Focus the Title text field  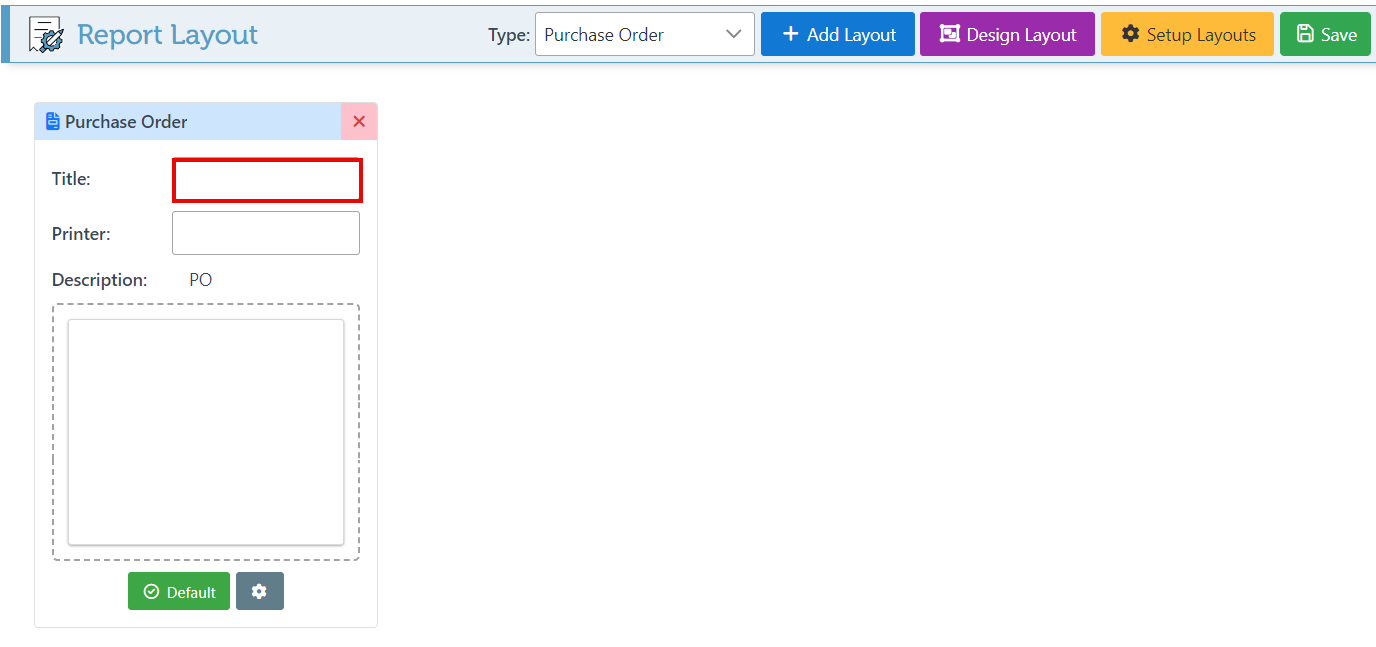[267, 180]
